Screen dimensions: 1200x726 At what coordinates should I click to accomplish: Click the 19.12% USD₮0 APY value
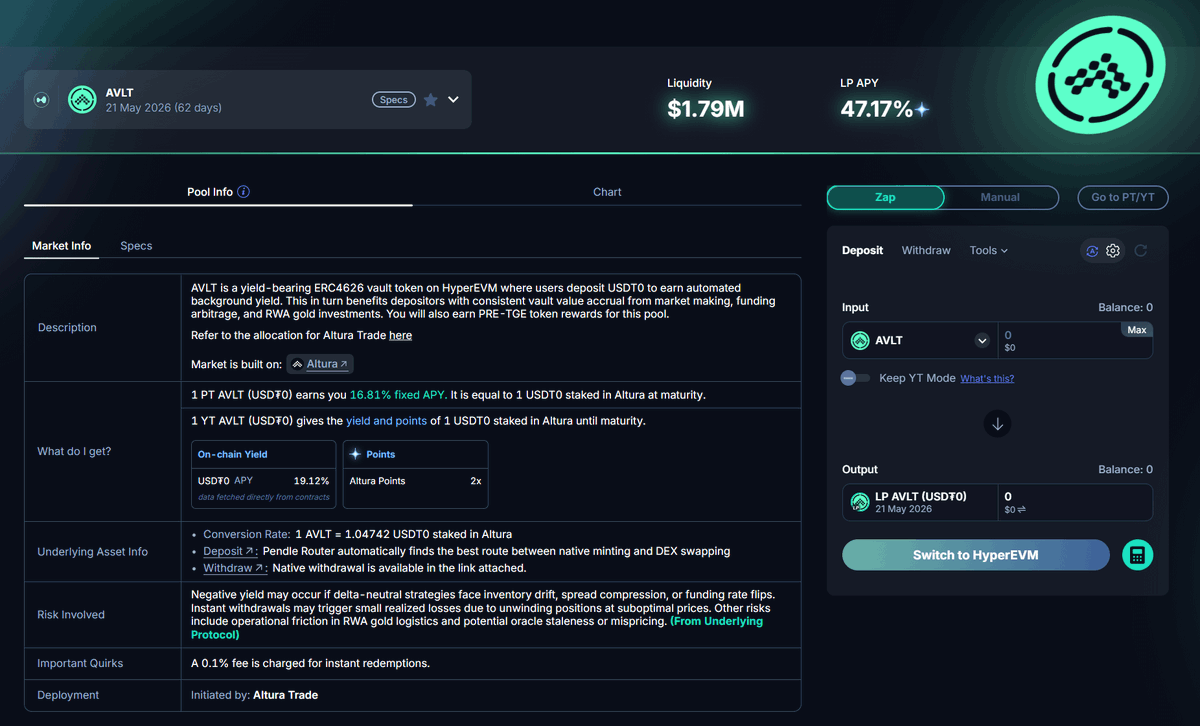point(311,481)
